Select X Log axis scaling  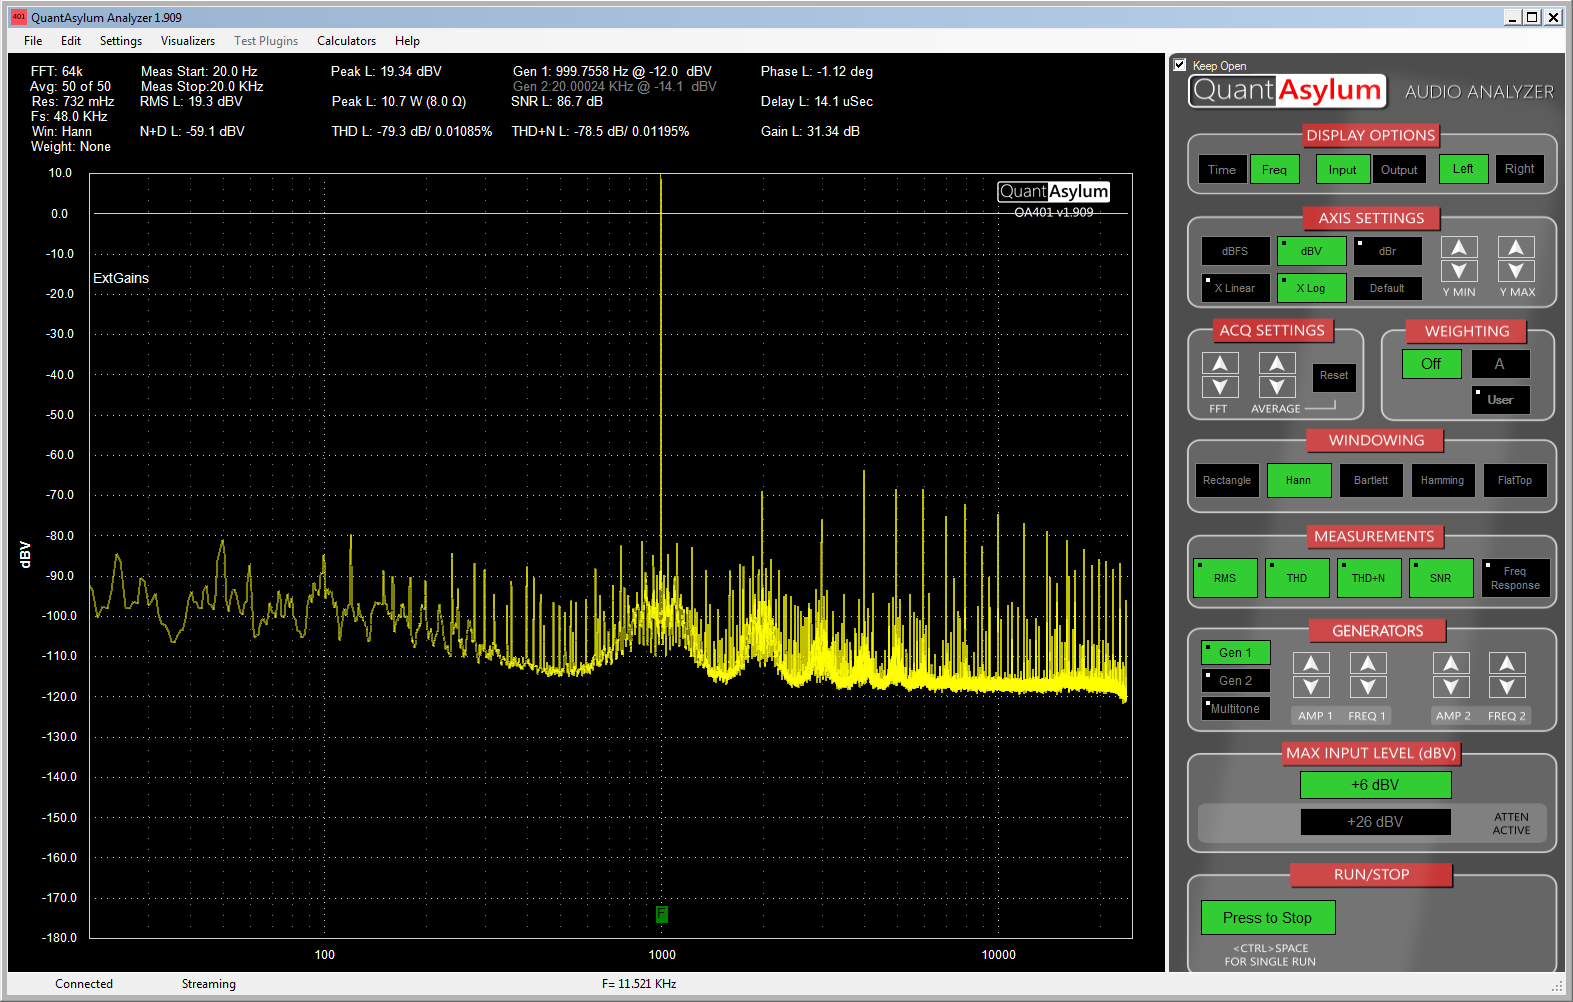pos(1311,288)
